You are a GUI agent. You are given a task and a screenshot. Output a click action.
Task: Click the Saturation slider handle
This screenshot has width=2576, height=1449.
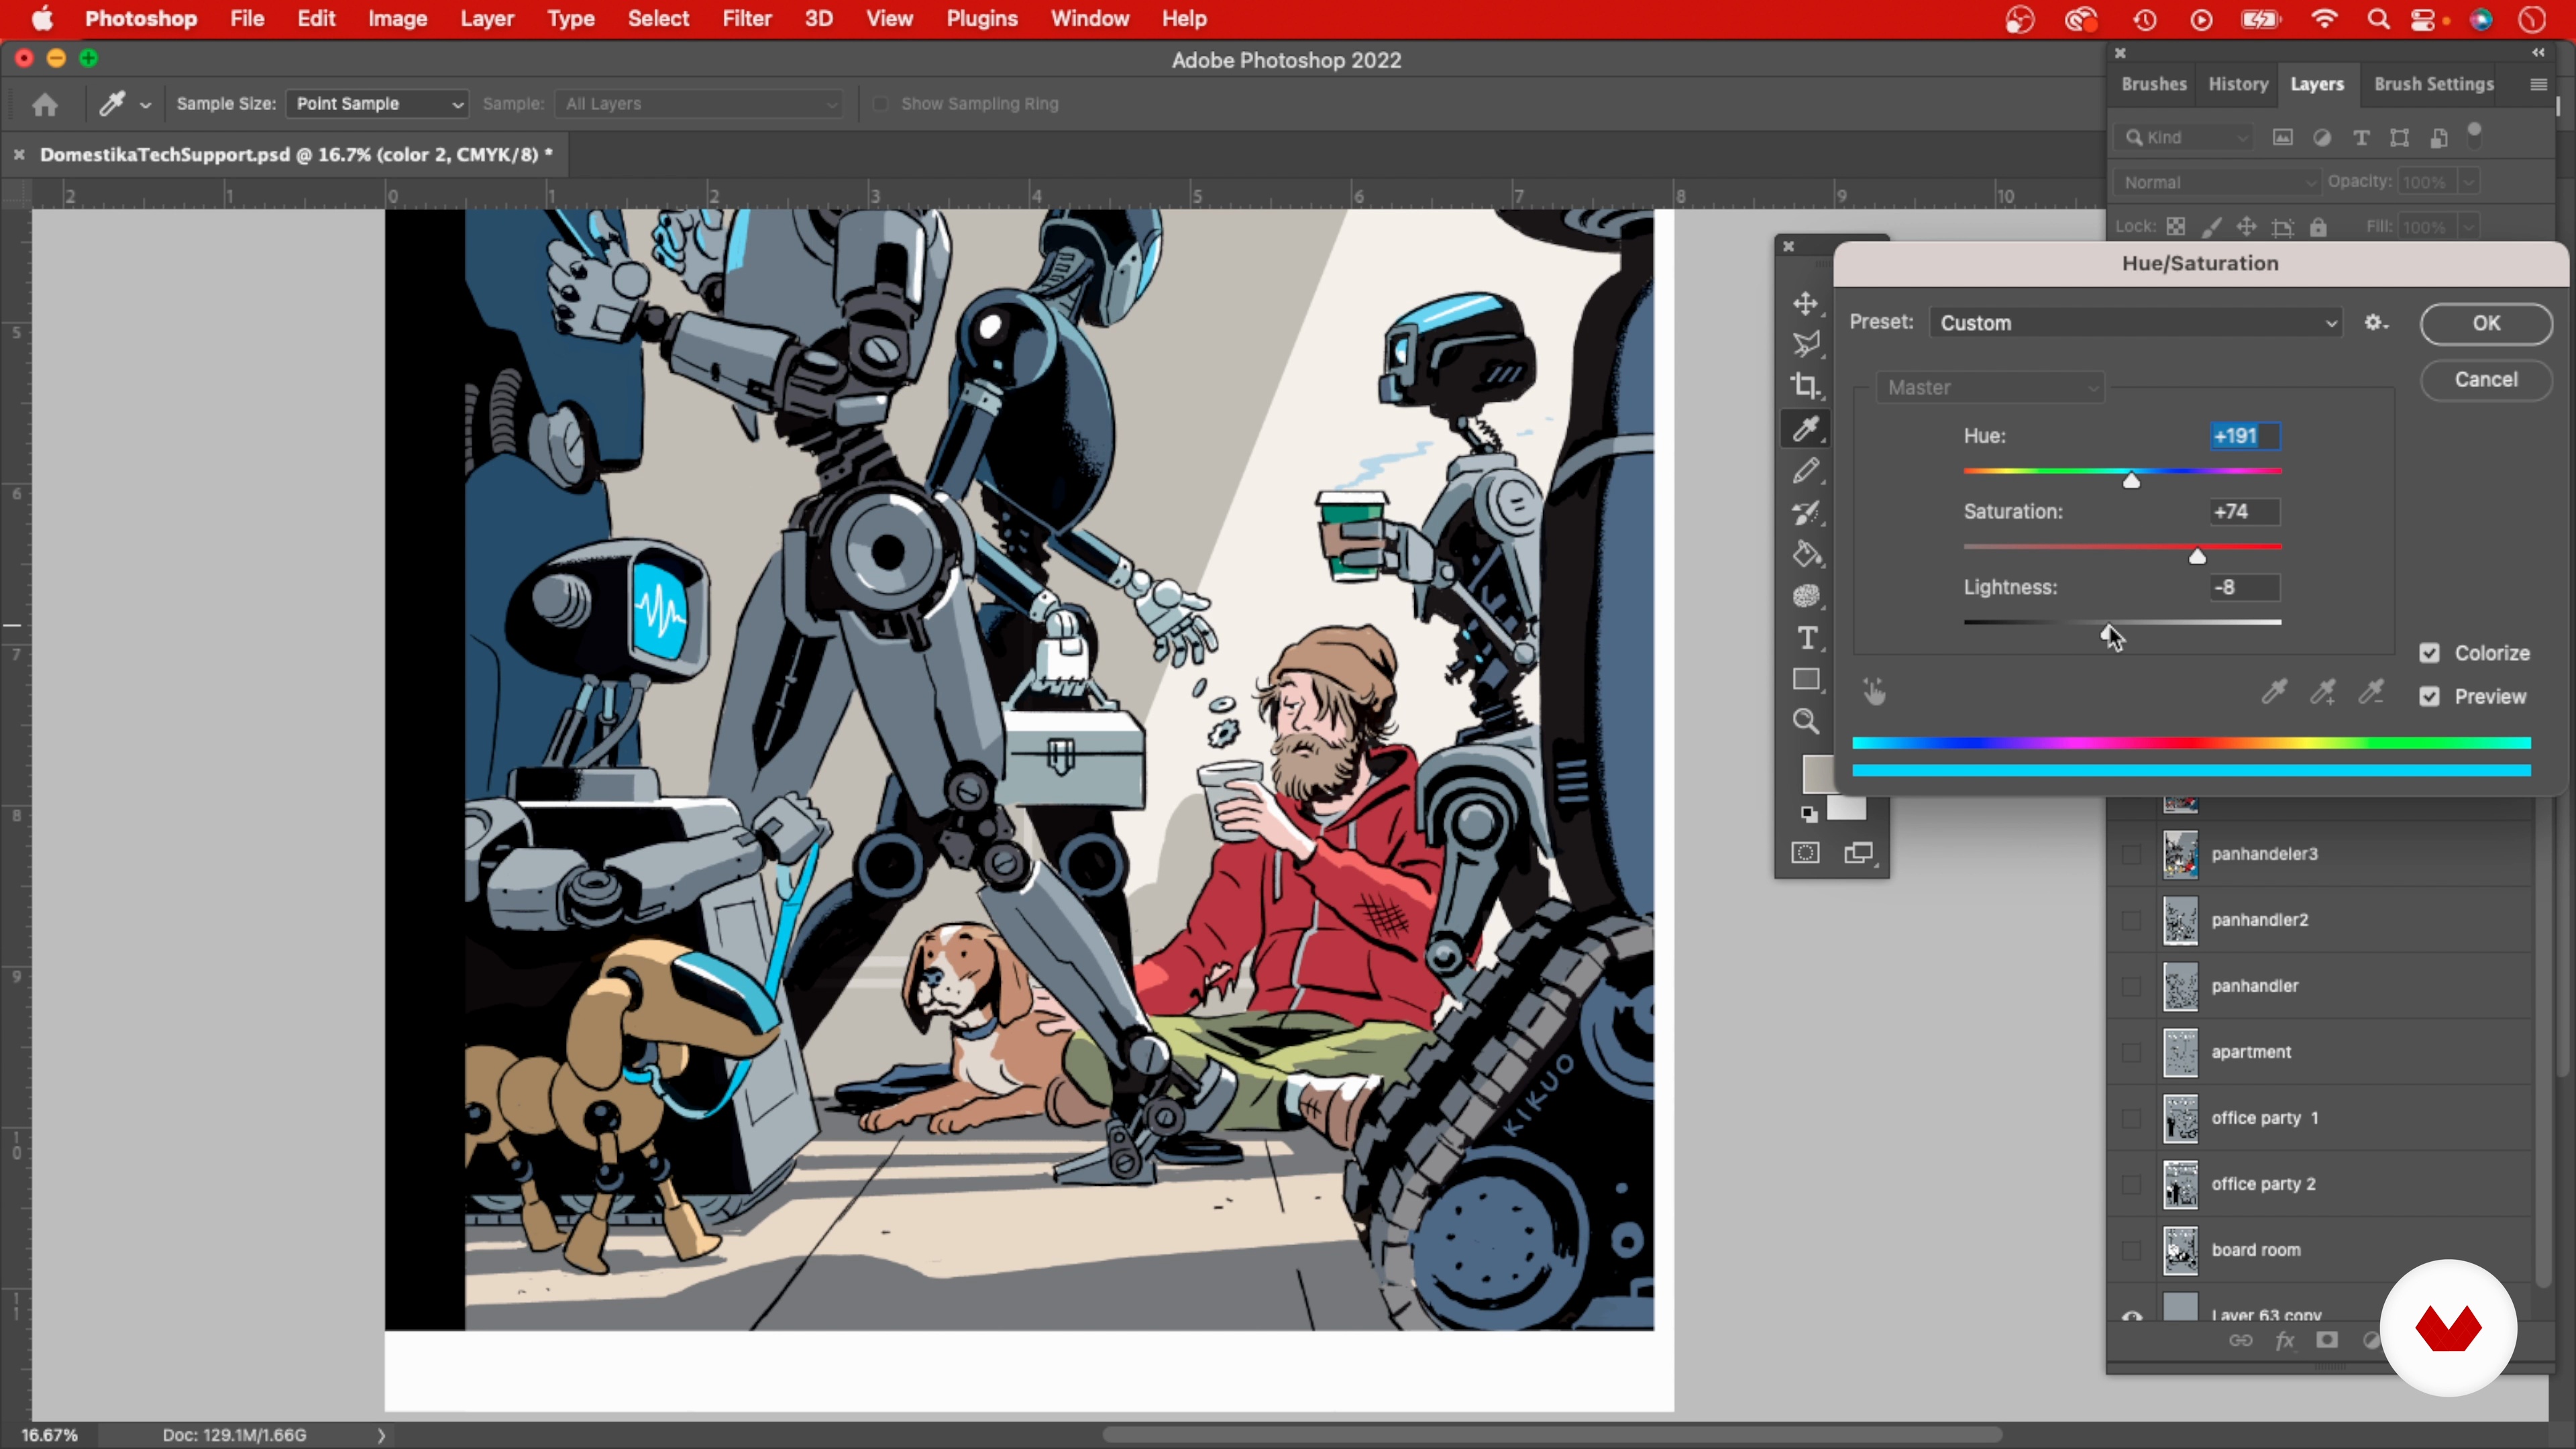click(x=2197, y=556)
